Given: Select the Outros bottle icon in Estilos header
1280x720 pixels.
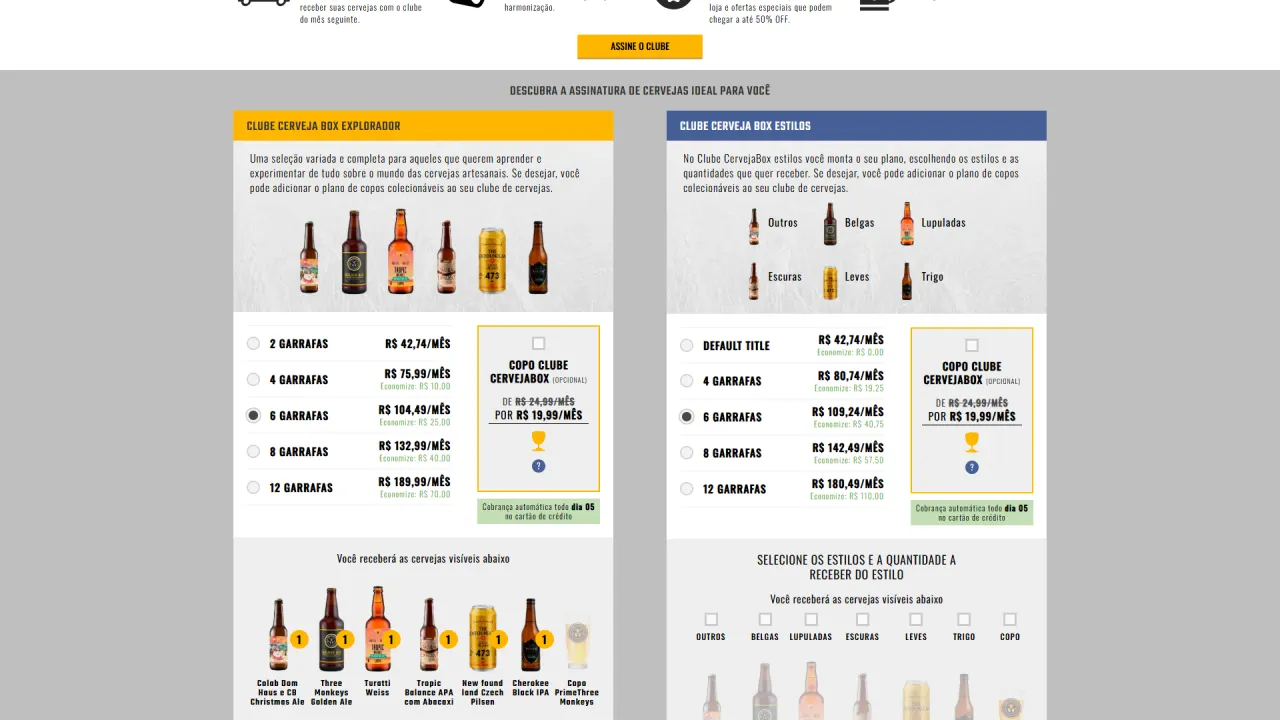Looking at the screenshot, I should pyautogui.click(x=754, y=224).
